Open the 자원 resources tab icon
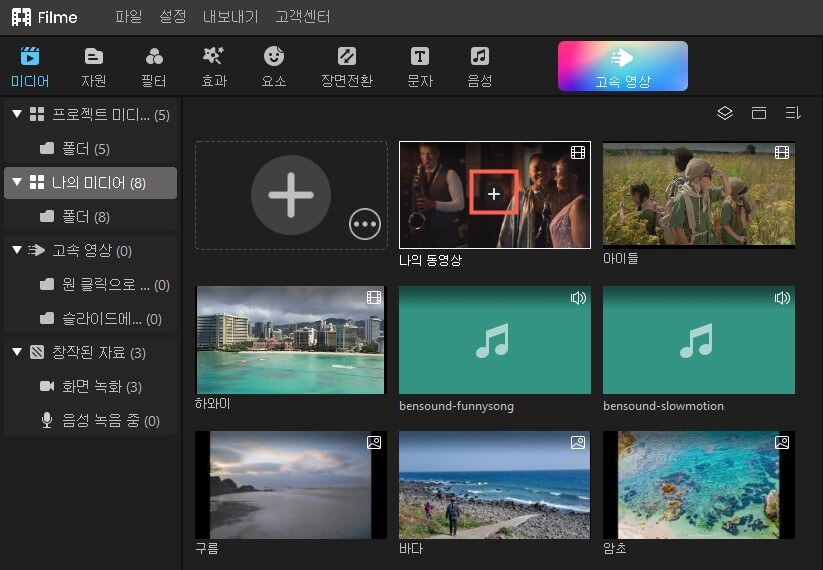The image size is (823, 570). [x=93, y=56]
